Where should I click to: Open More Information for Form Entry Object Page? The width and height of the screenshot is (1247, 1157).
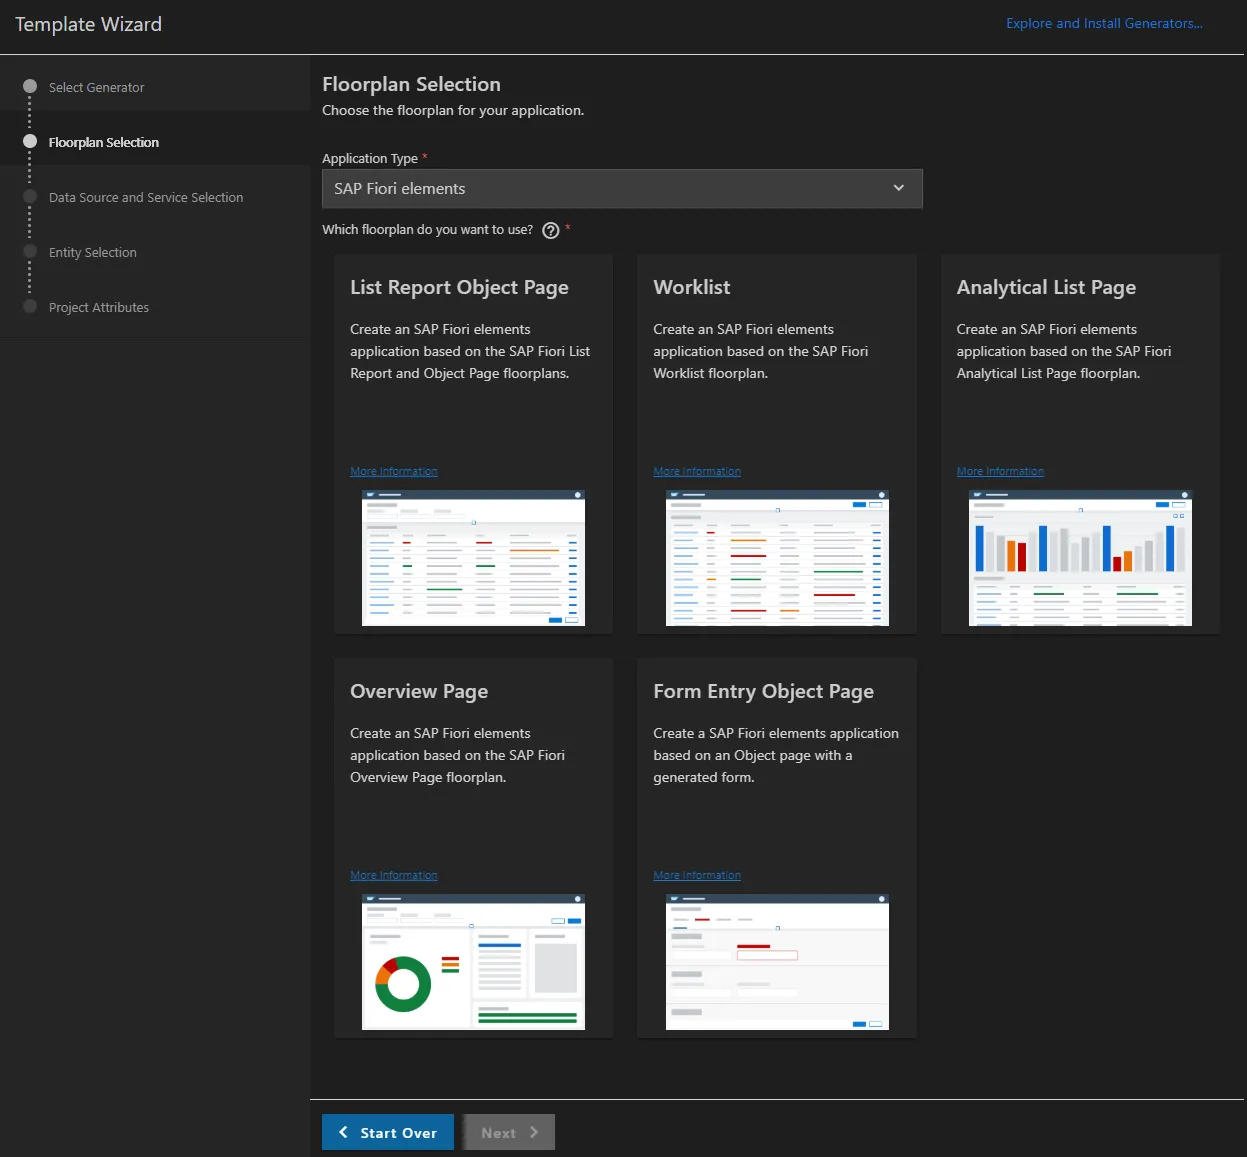point(697,875)
